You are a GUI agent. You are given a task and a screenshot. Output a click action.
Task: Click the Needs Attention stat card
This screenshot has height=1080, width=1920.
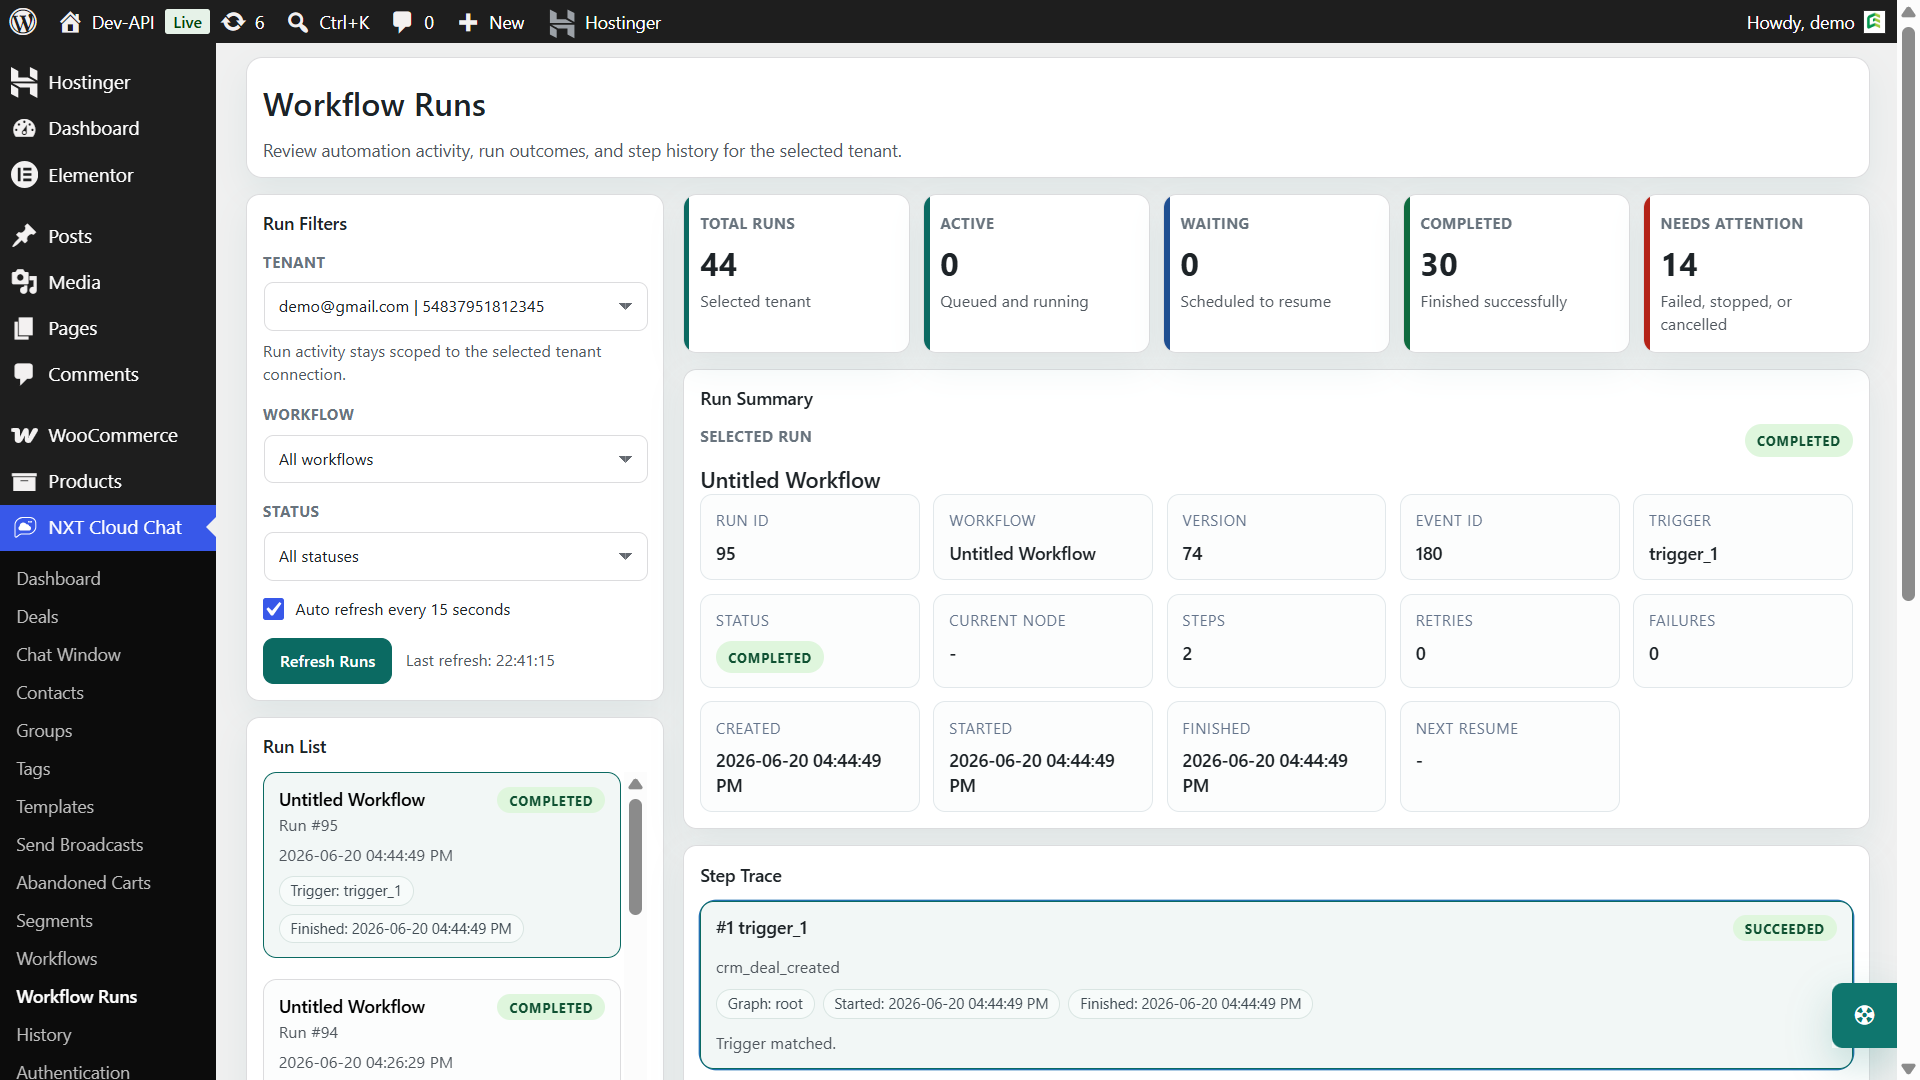[x=1756, y=273]
